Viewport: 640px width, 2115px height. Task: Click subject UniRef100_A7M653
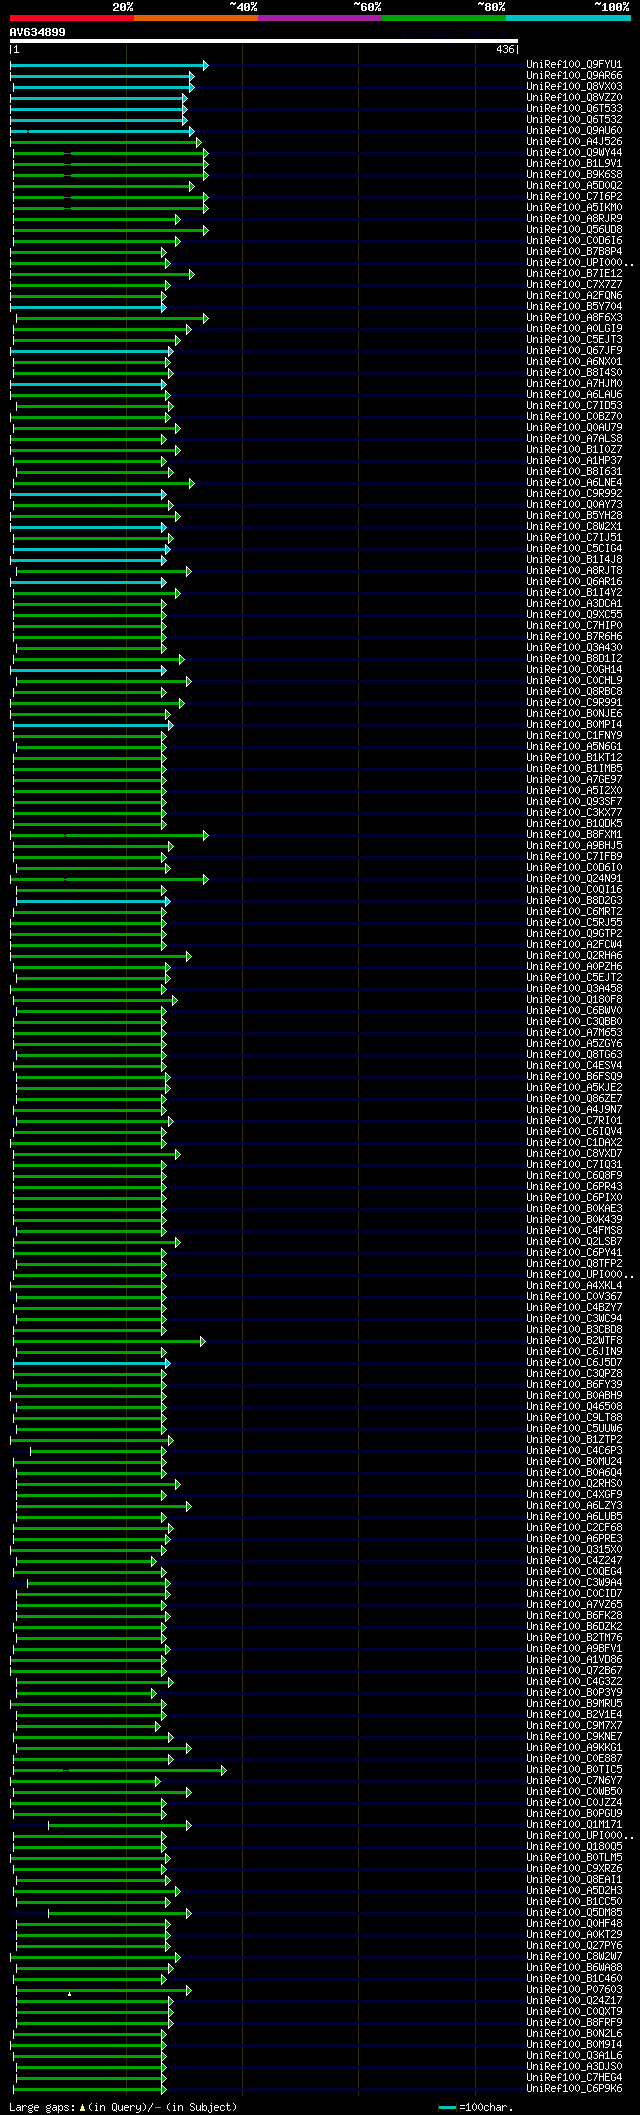click(x=574, y=1033)
